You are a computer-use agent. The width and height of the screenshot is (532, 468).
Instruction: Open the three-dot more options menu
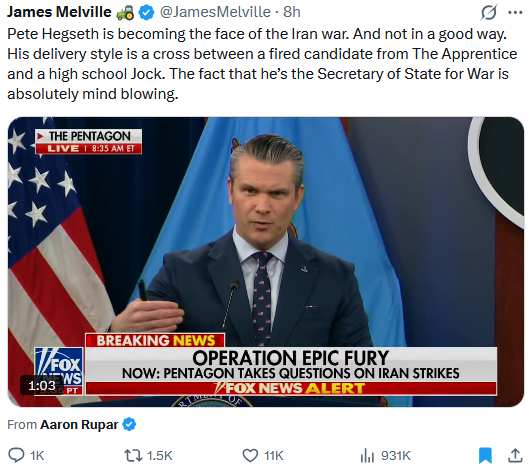pos(515,13)
